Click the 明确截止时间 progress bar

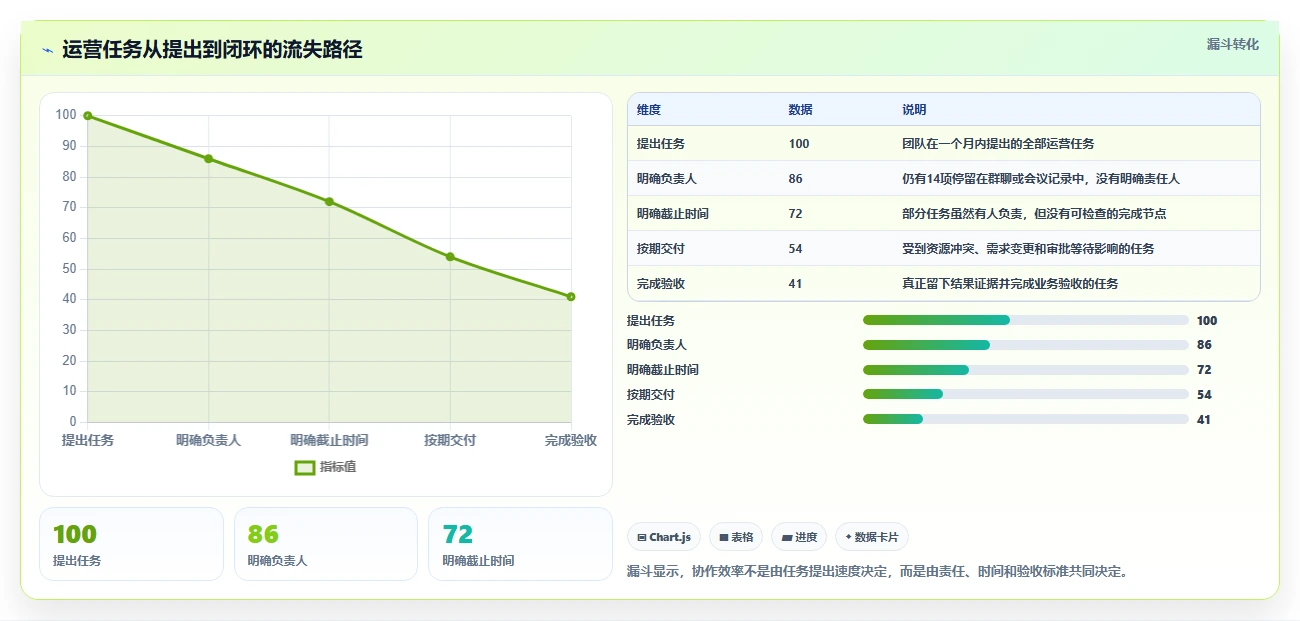(x=1026, y=370)
